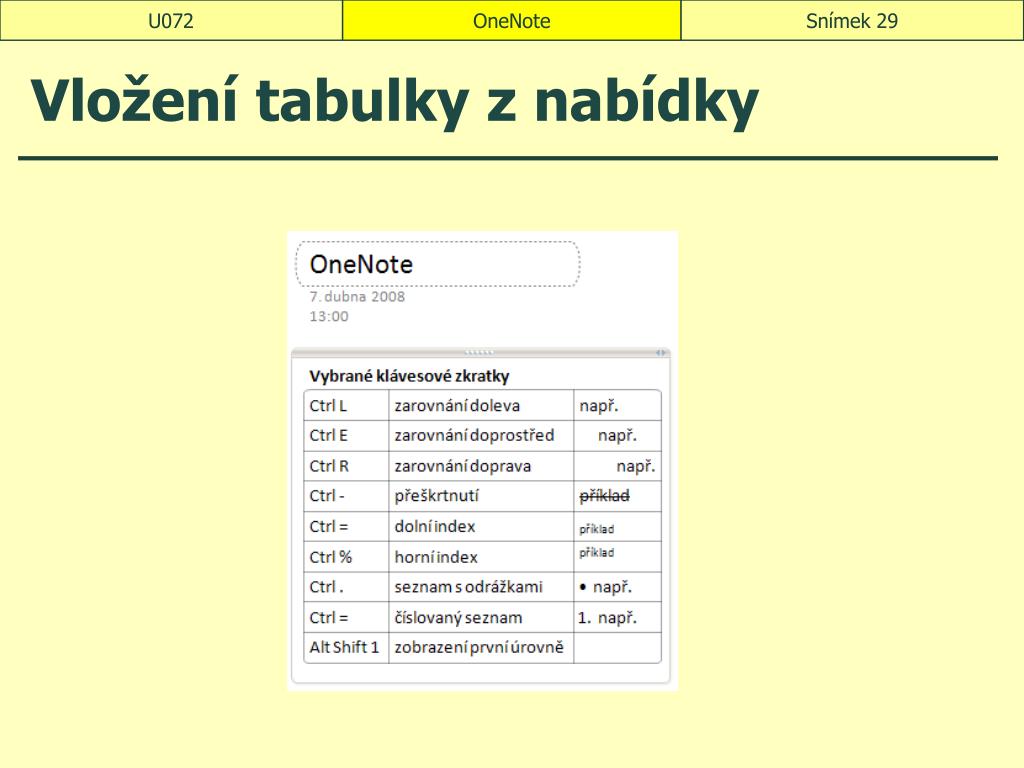Click the číslovaný seznam cell
1024x768 pixels.
pos(481,617)
